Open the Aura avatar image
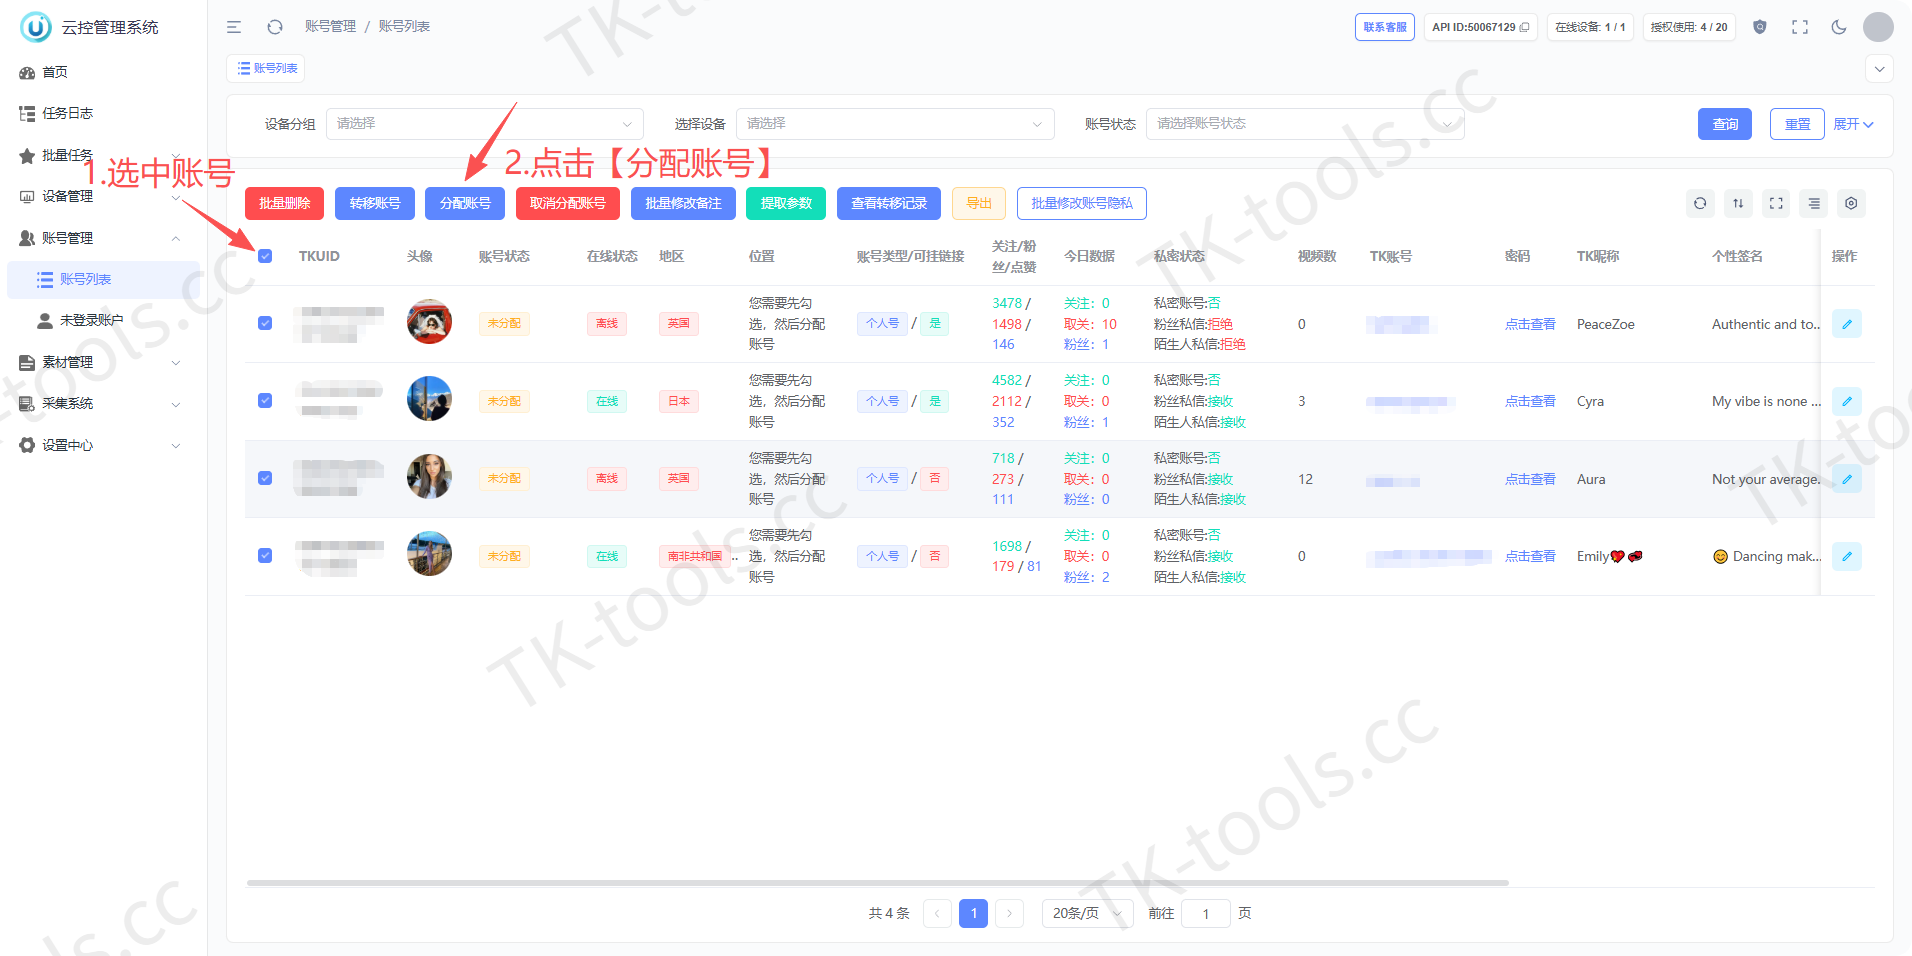This screenshot has width=1912, height=956. (x=429, y=476)
